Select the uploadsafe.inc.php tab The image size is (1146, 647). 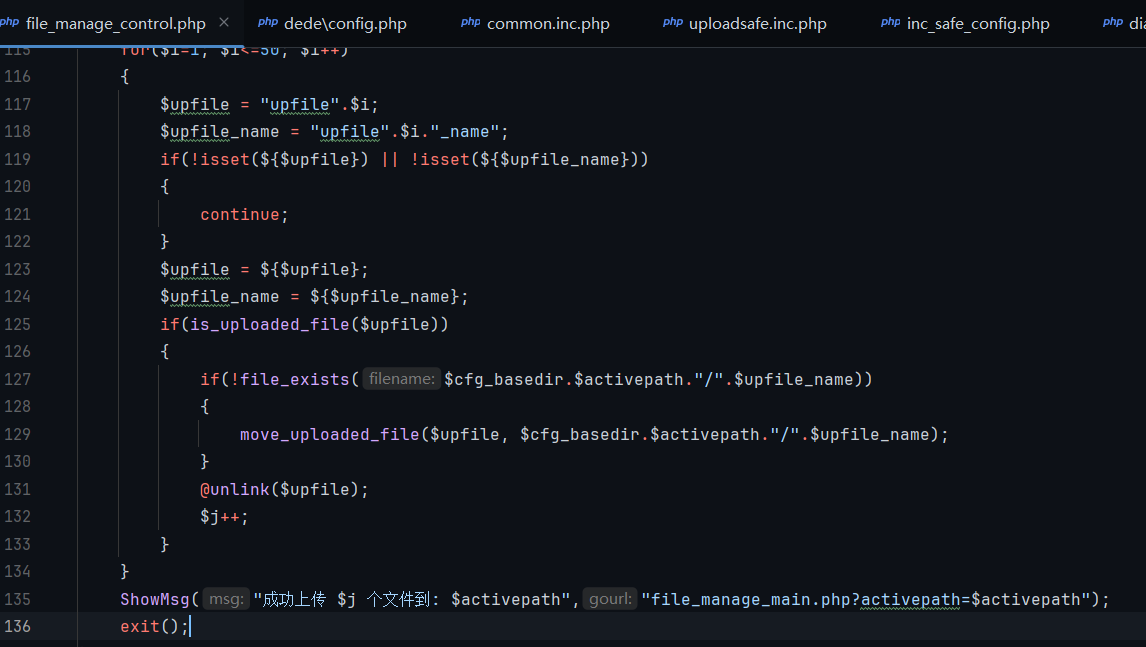click(757, 23)
